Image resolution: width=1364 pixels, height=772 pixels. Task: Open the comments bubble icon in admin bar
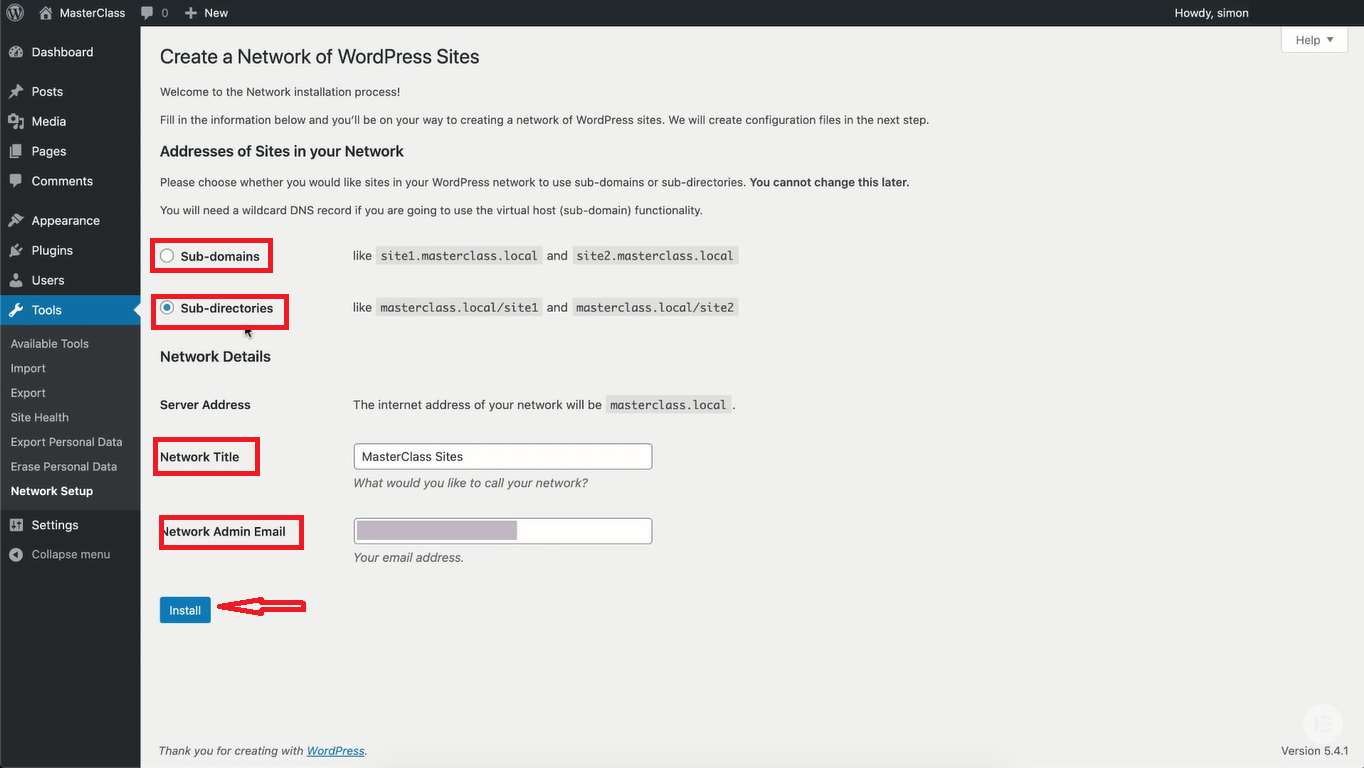pos(147,13)
